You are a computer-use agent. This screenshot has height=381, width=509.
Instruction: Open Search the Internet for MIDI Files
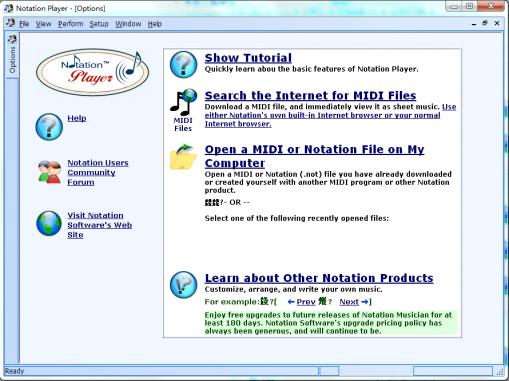310,96
